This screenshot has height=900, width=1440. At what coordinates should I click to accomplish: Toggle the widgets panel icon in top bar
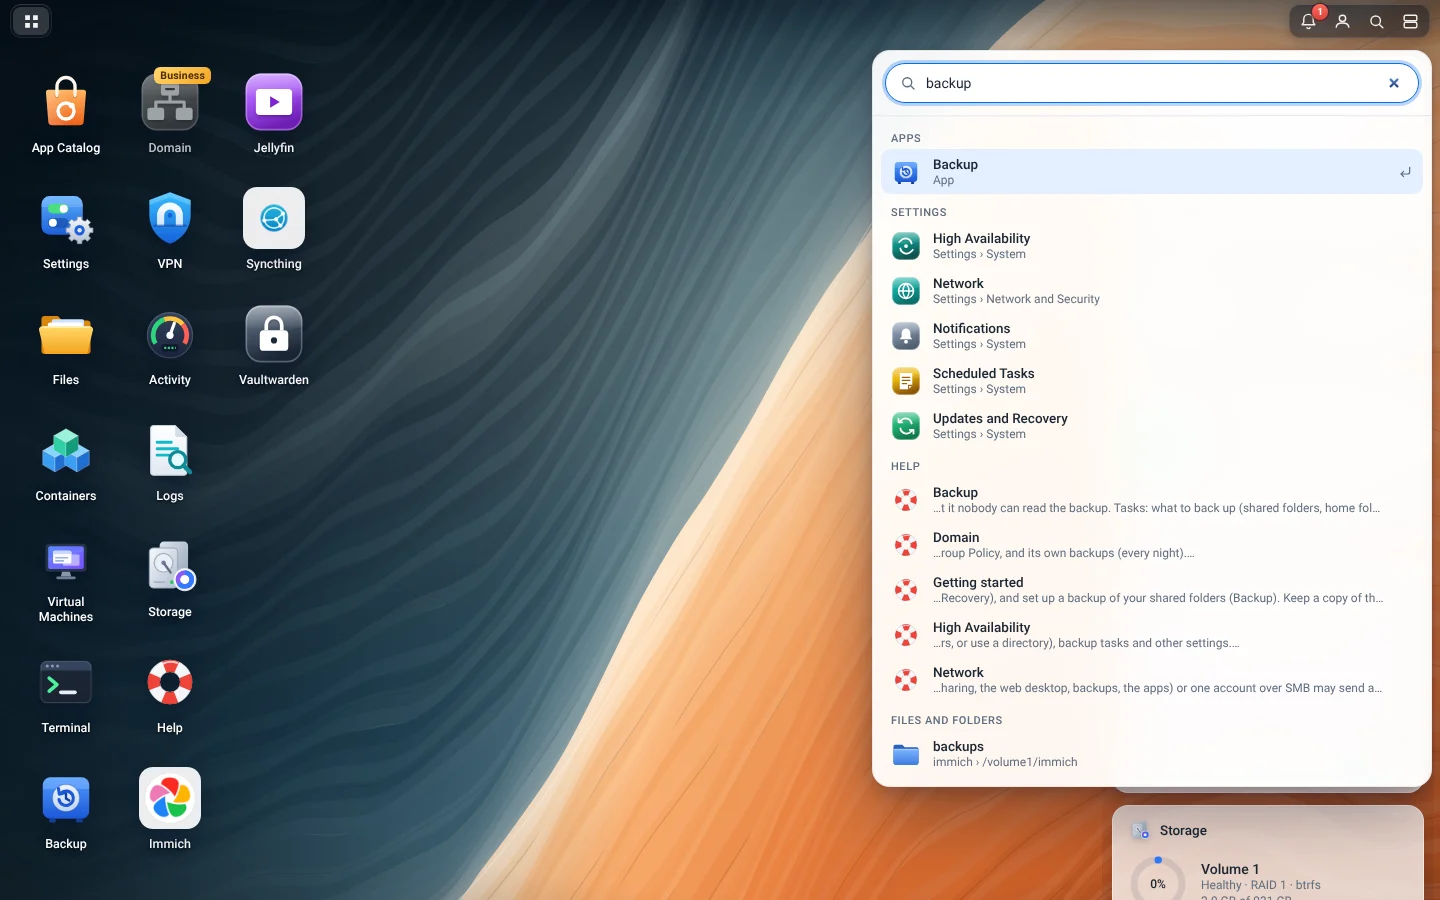tap(1411, 21)
